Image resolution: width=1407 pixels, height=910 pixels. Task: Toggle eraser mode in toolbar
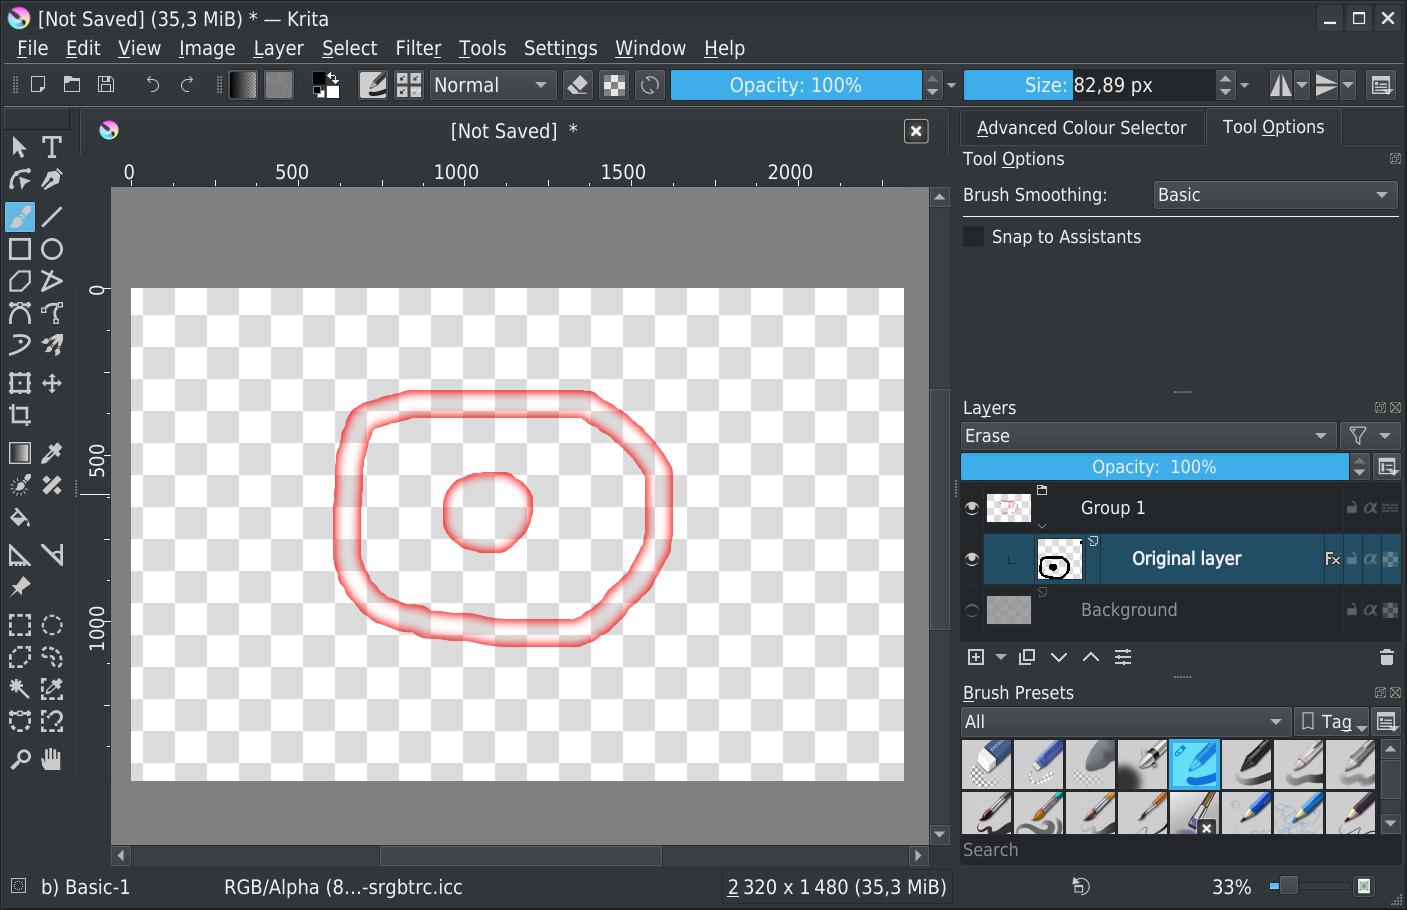tap(577, 86)
